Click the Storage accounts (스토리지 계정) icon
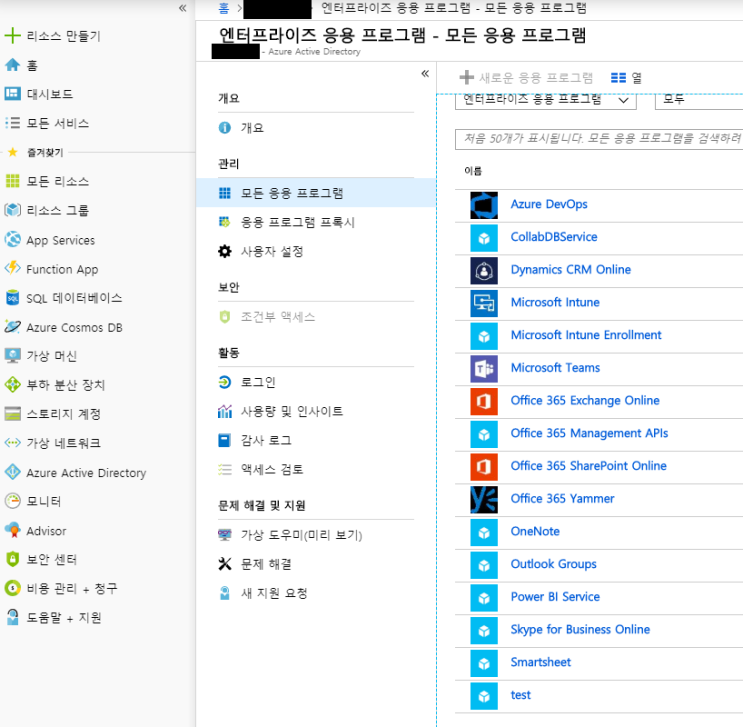Screen dimensions: 743x727 coord(12,414)
